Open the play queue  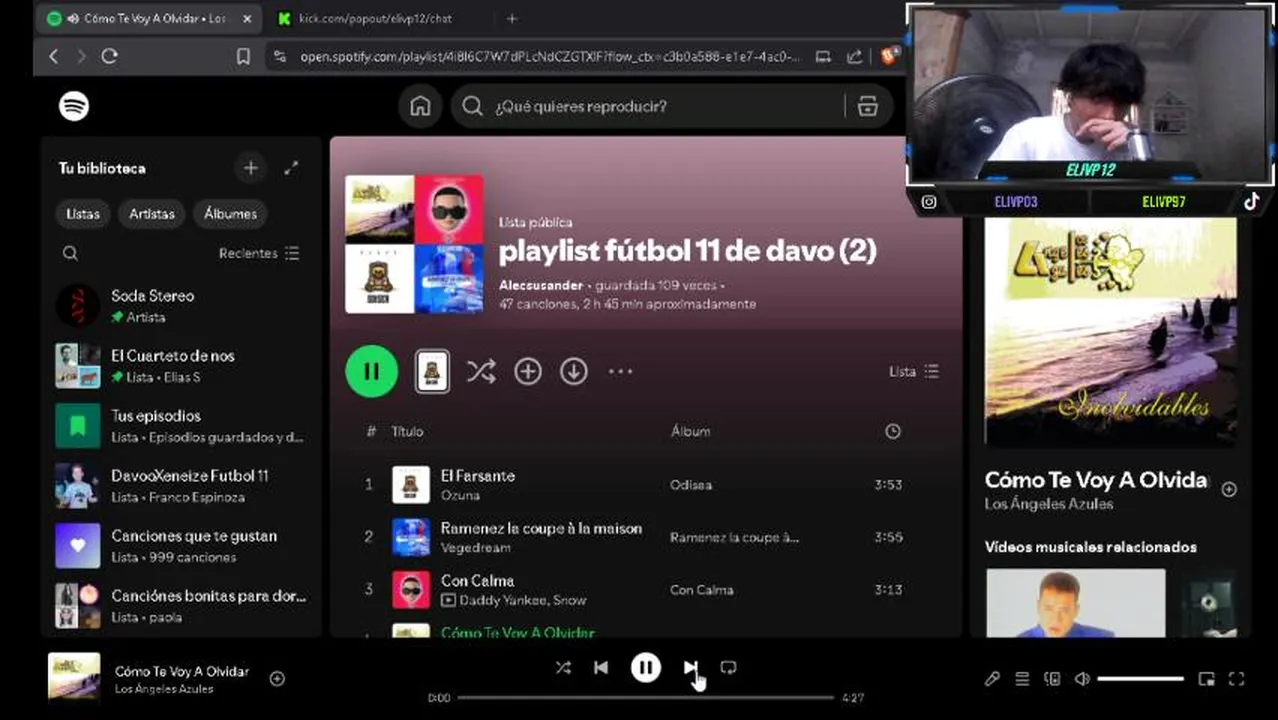point(1022,679)
